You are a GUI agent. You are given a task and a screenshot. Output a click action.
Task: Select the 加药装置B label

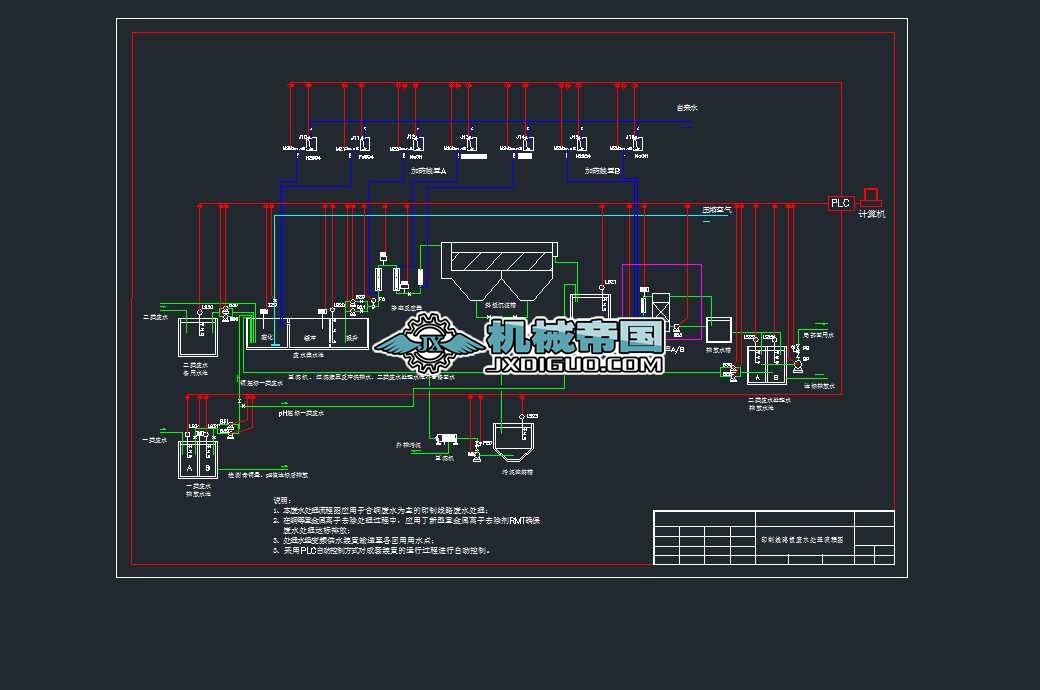click(602, 171)
